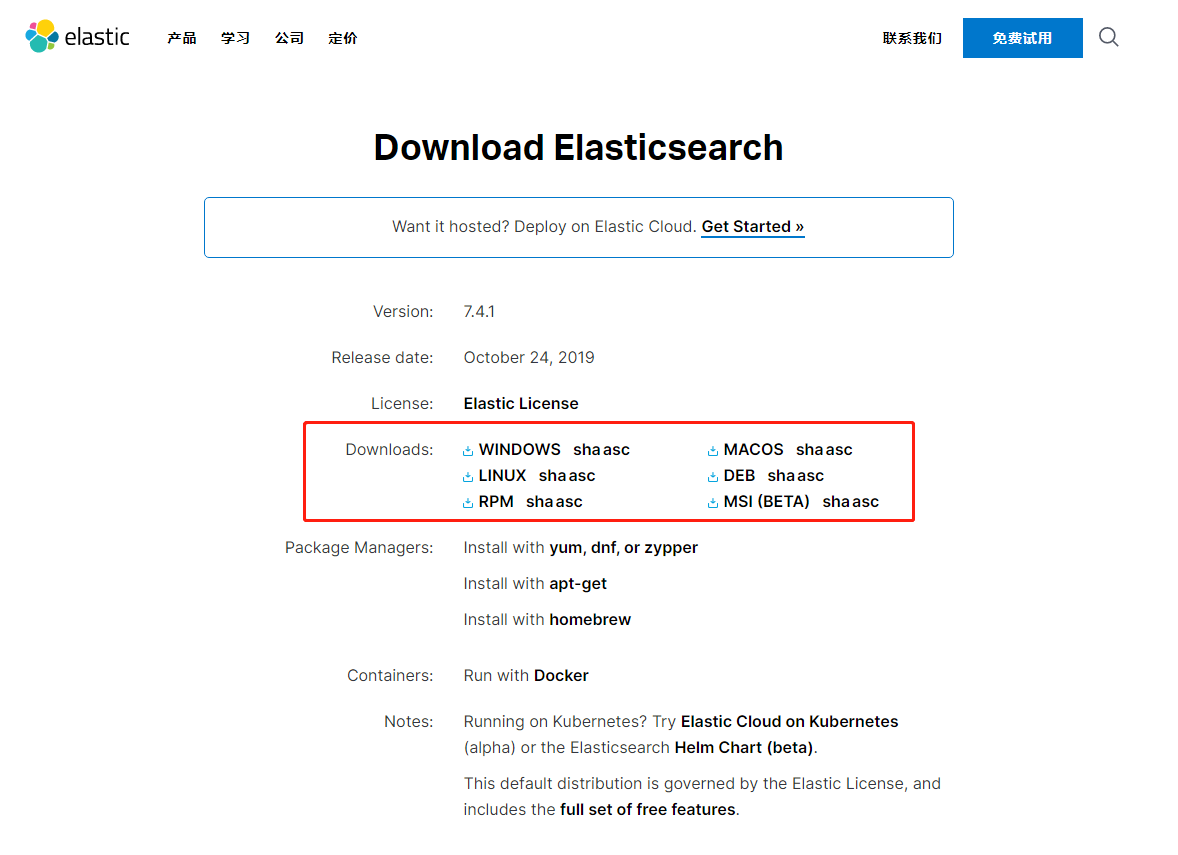Click the asc link next to MACOS
The width and height of the screenshot is (1178, 855).
coord(839,450)
